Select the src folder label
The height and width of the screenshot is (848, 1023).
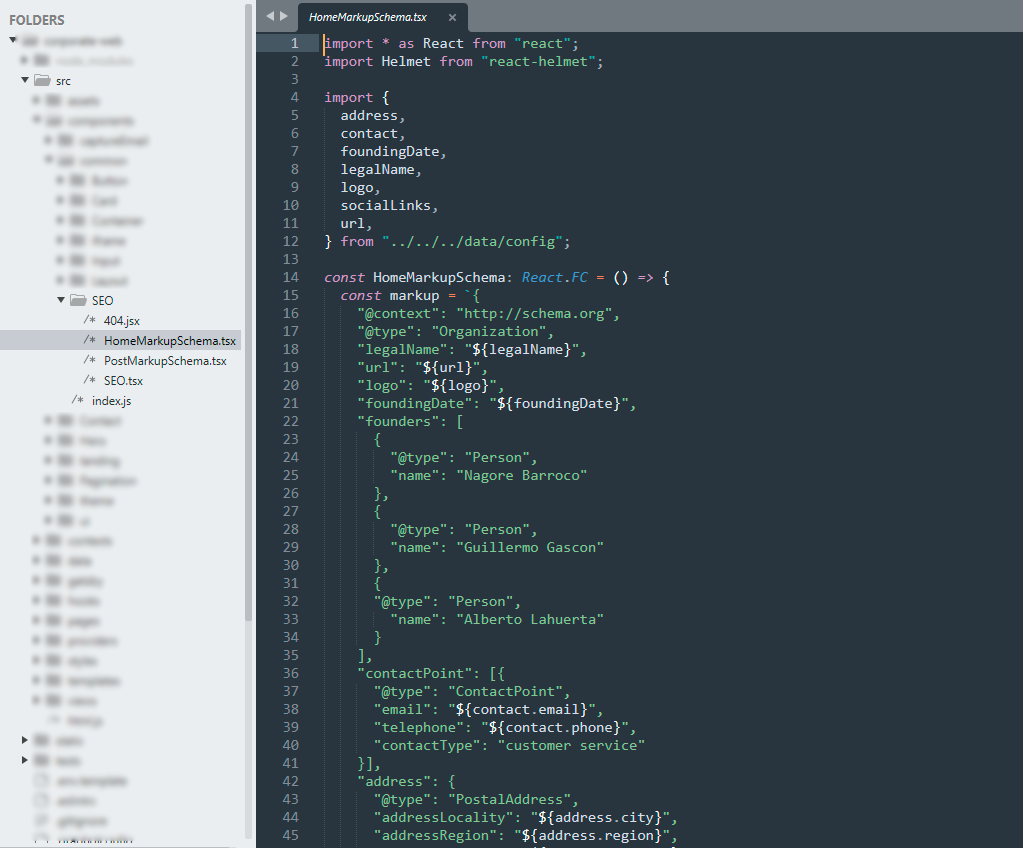63,81
